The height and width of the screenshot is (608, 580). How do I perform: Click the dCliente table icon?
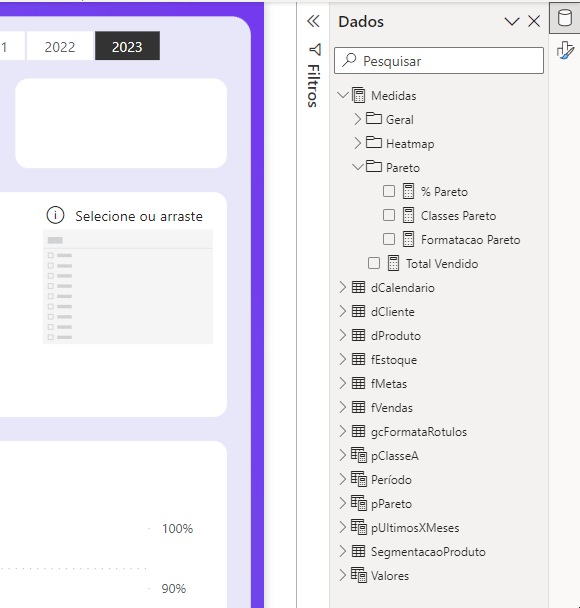[358, 311]
